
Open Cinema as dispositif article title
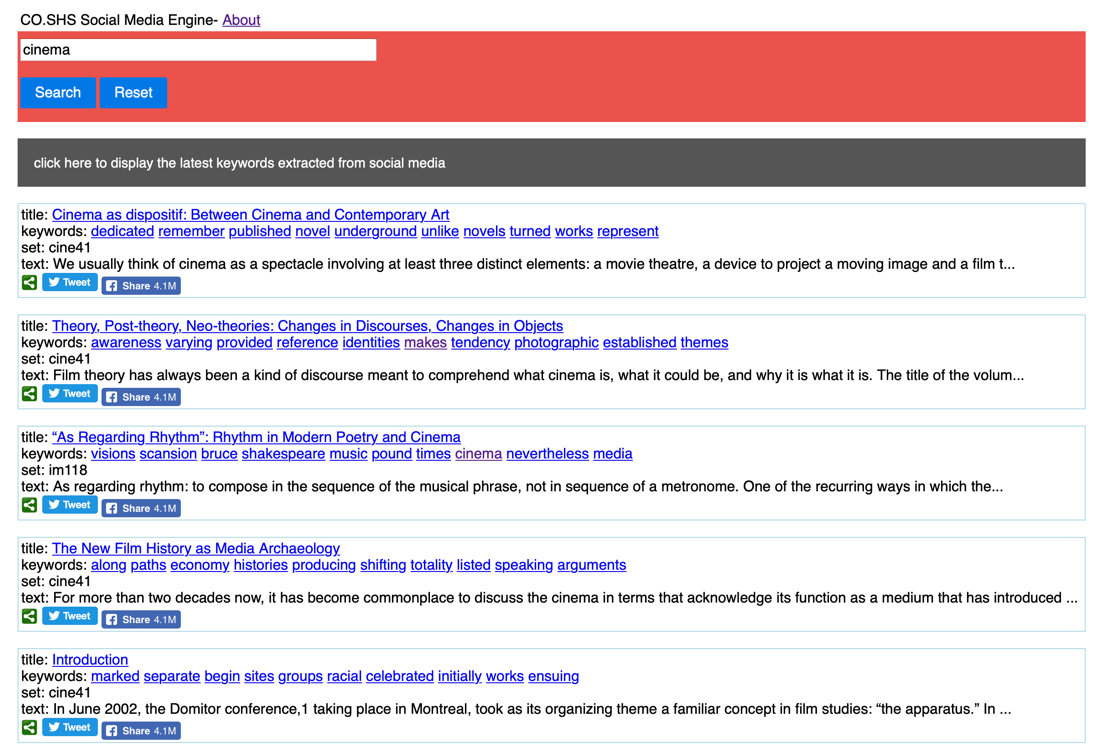250,214
